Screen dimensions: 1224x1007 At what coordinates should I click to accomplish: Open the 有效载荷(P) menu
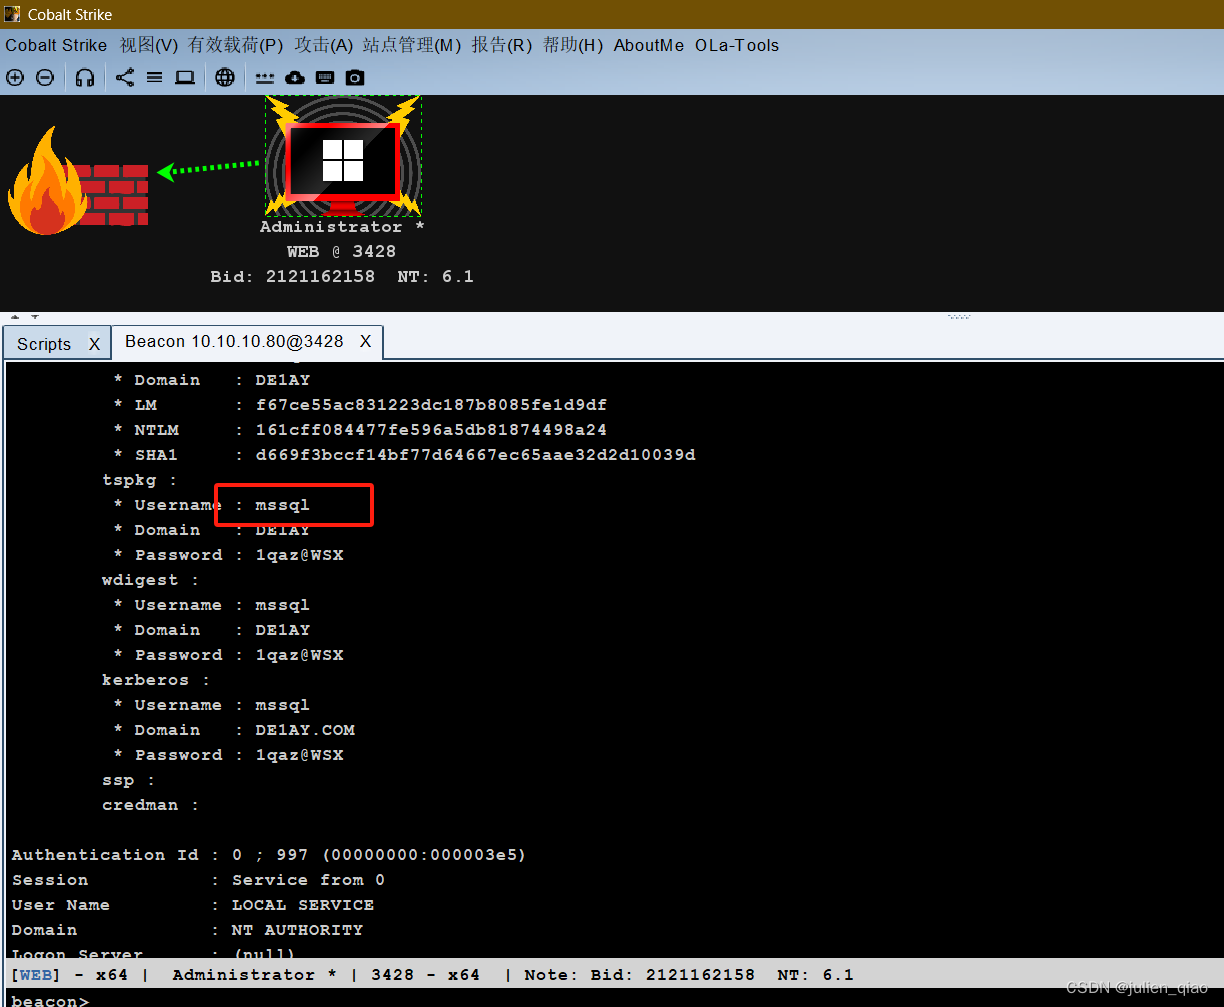pos(236,45)
